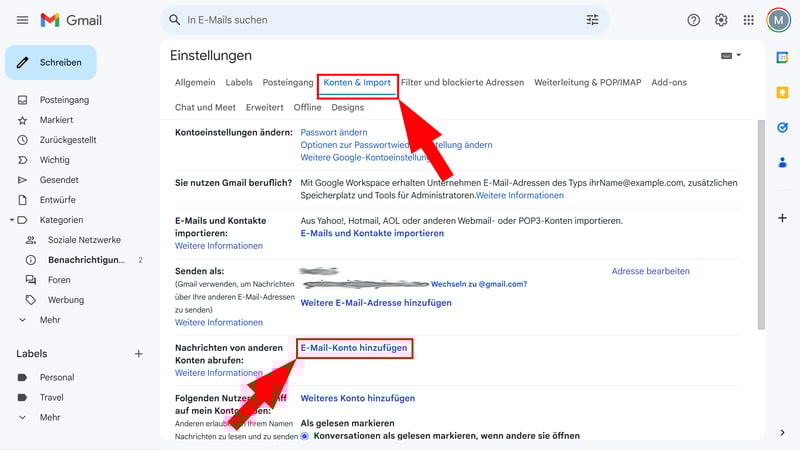Image resolution: width=800 pixels, height=450 pixels.
Task: Open the input language dropdown
Action: click(731, 56)
